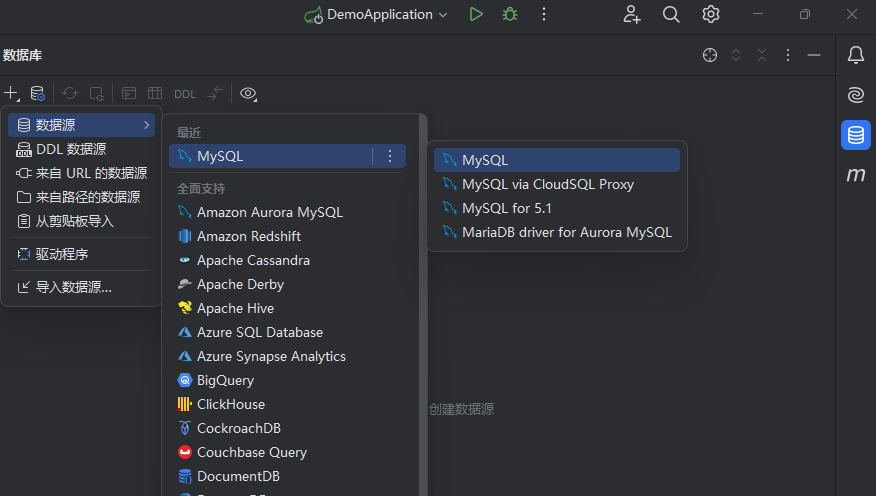Click the add collaborator person icon
This screenshot has height=496, width=876.
[x=631, y=14]
